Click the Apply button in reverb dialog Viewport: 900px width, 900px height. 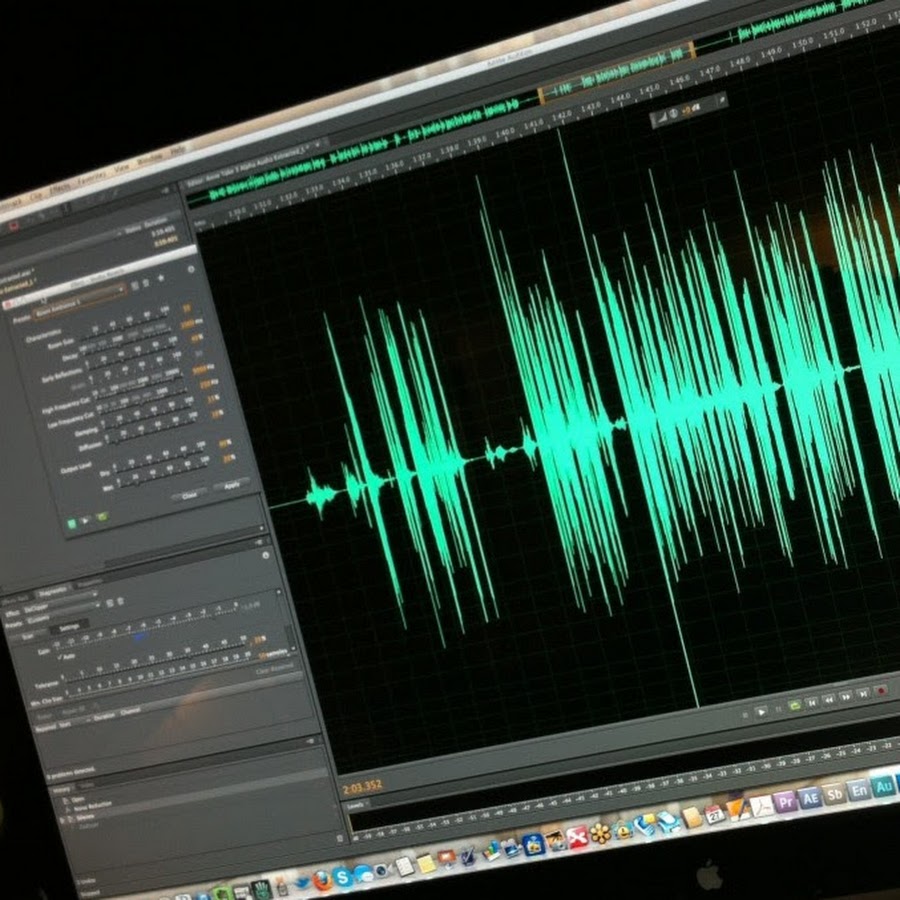tap(230, 484)
